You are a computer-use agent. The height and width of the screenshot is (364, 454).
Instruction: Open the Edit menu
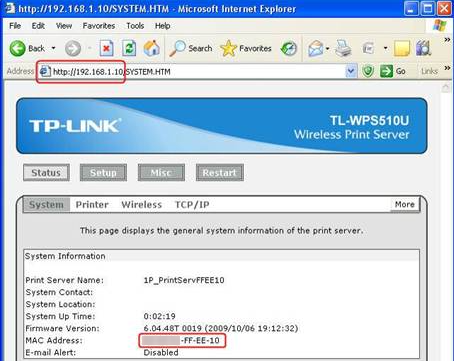point(38,26)
